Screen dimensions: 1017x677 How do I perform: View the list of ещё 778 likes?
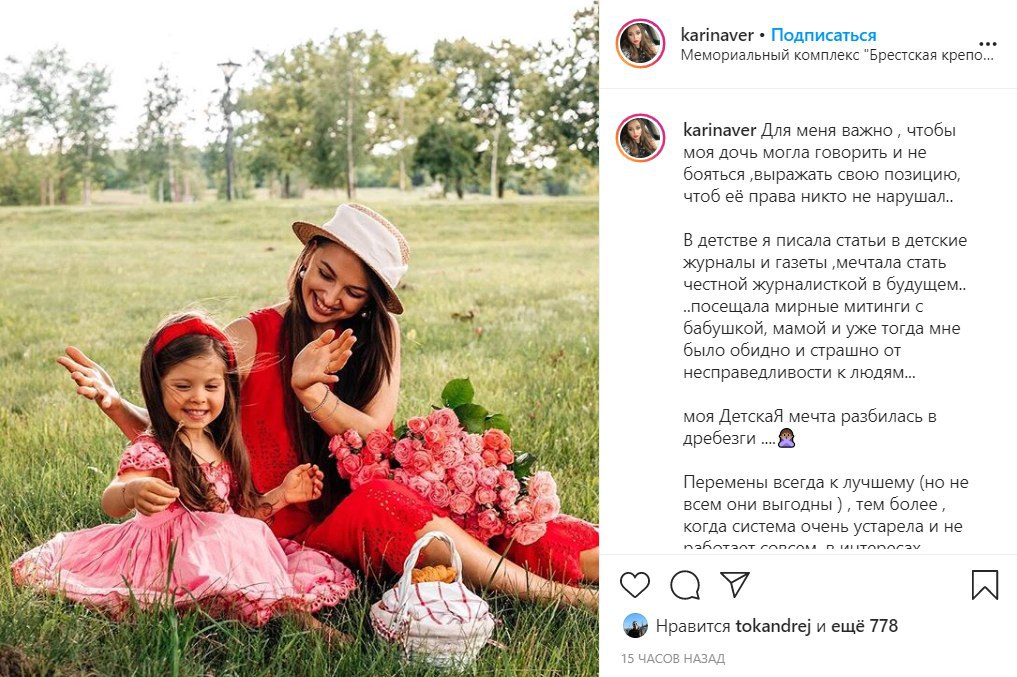coord(865,626)
